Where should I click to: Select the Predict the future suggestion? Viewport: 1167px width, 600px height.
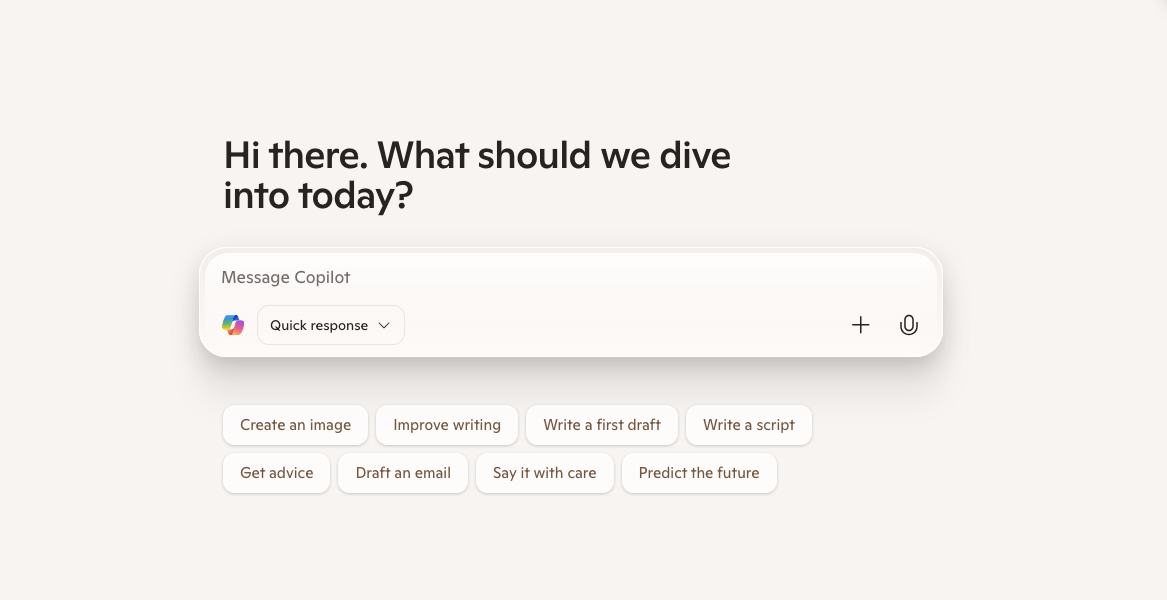tap(699, 473)
